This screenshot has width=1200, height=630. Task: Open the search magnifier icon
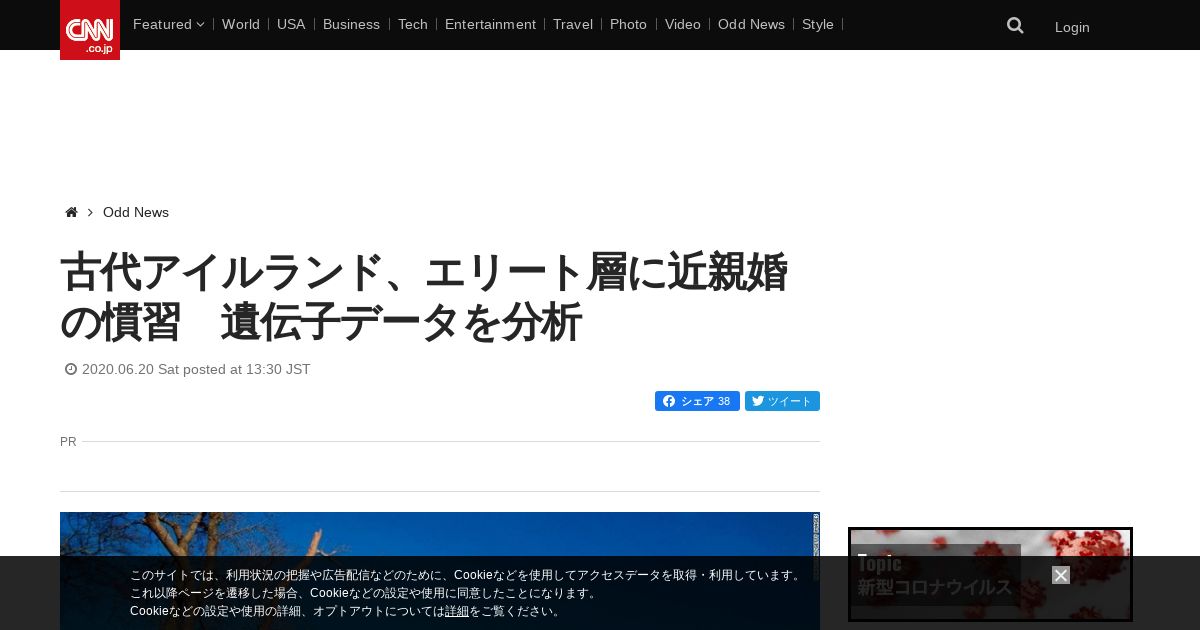click(x=1015, y=25)
